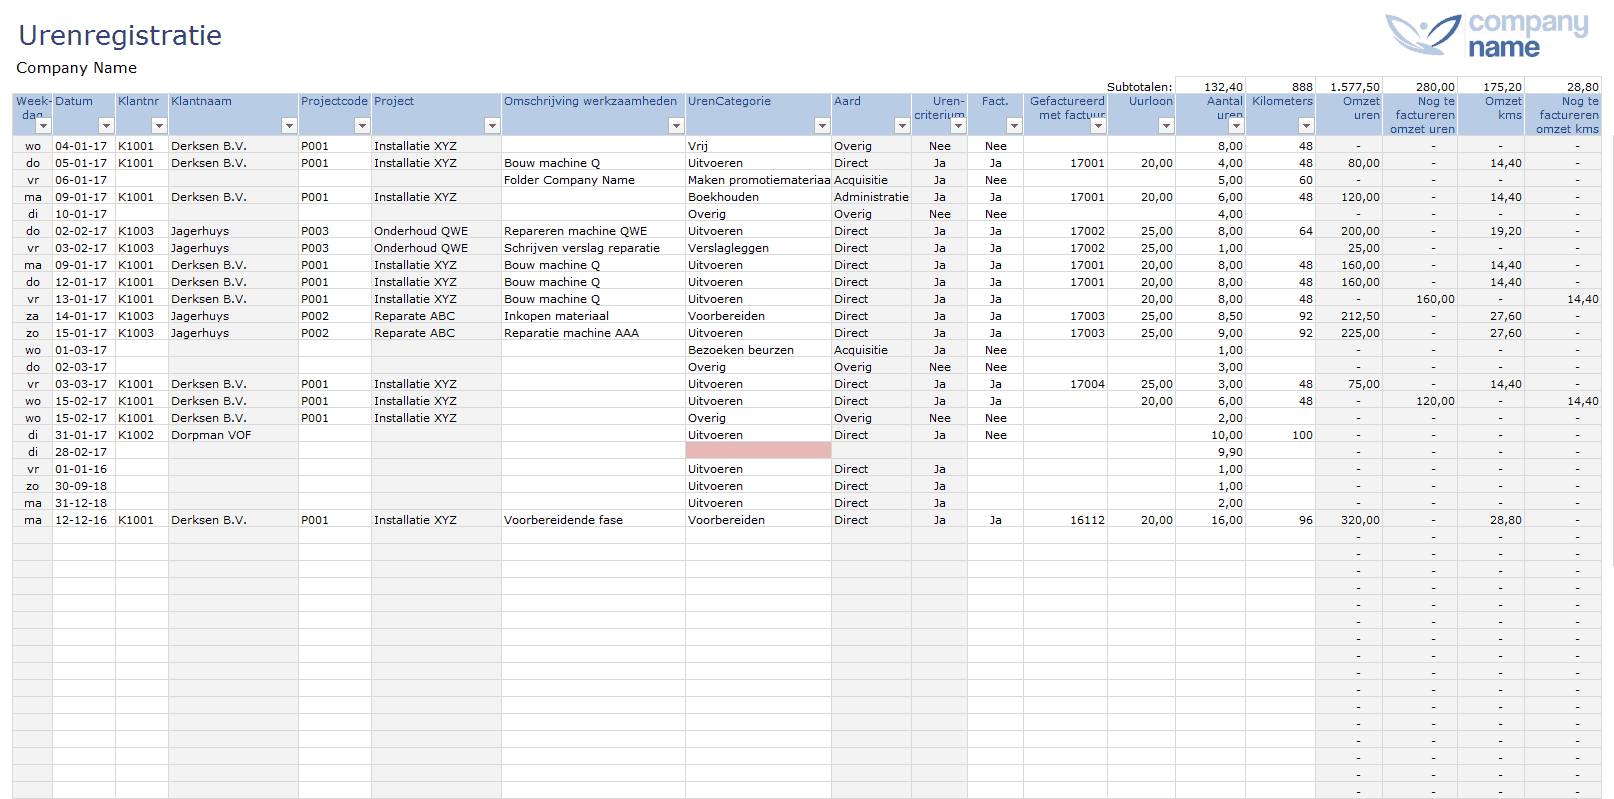Open the Omschrijving werkzaamheden filter dropdown
This screenshot has height=799, width=1614.
(x=676, y=126)
